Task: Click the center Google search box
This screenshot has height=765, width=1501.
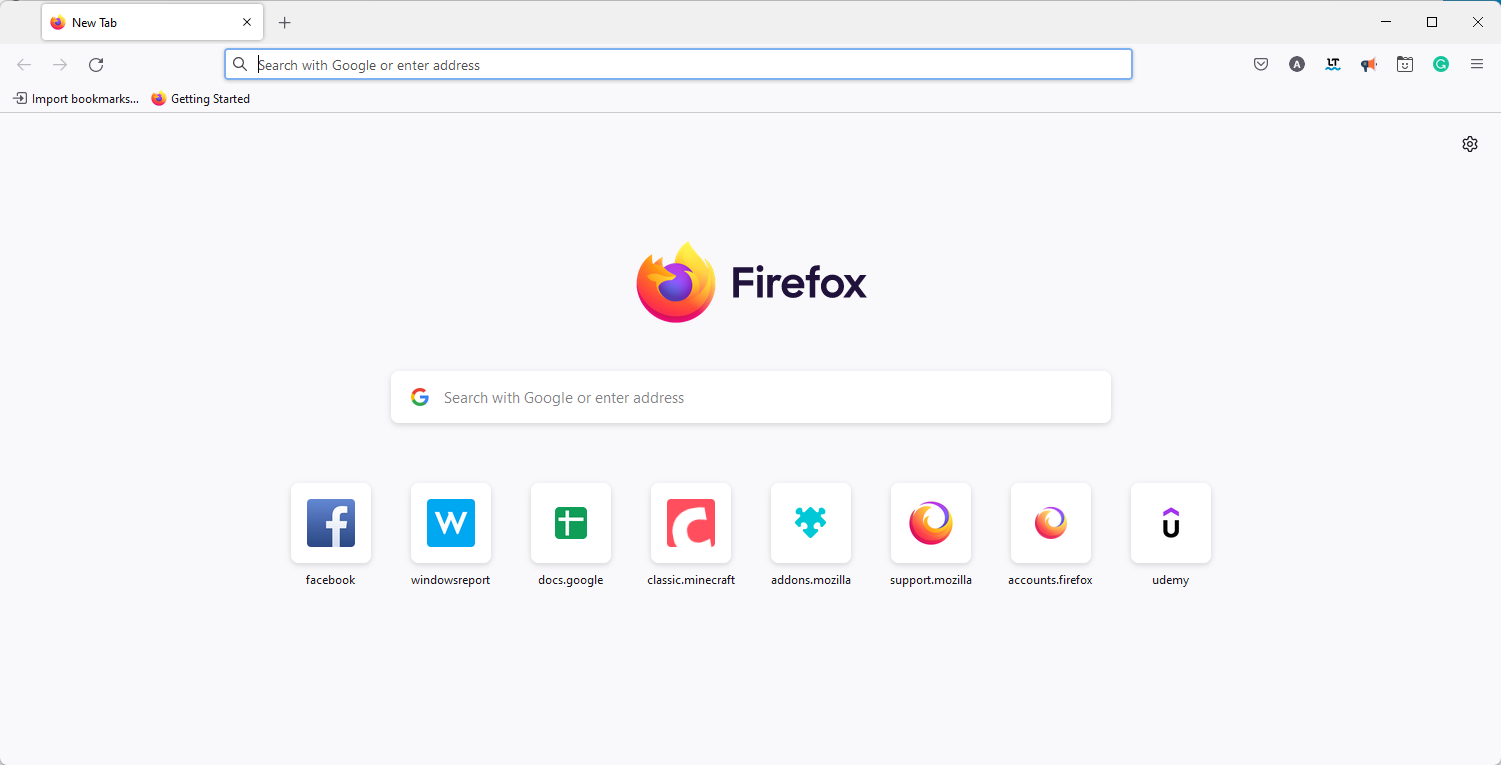Action: coord(751,398)
